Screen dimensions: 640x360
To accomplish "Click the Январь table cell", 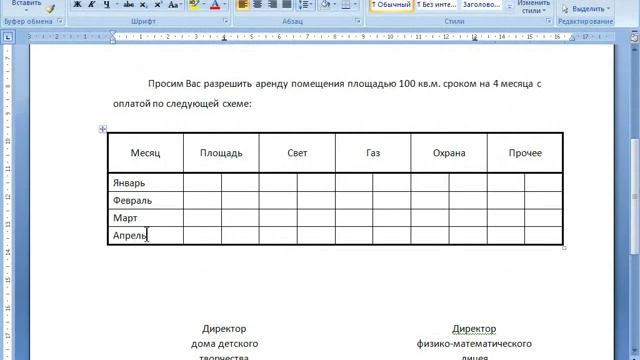I will 146,182.
